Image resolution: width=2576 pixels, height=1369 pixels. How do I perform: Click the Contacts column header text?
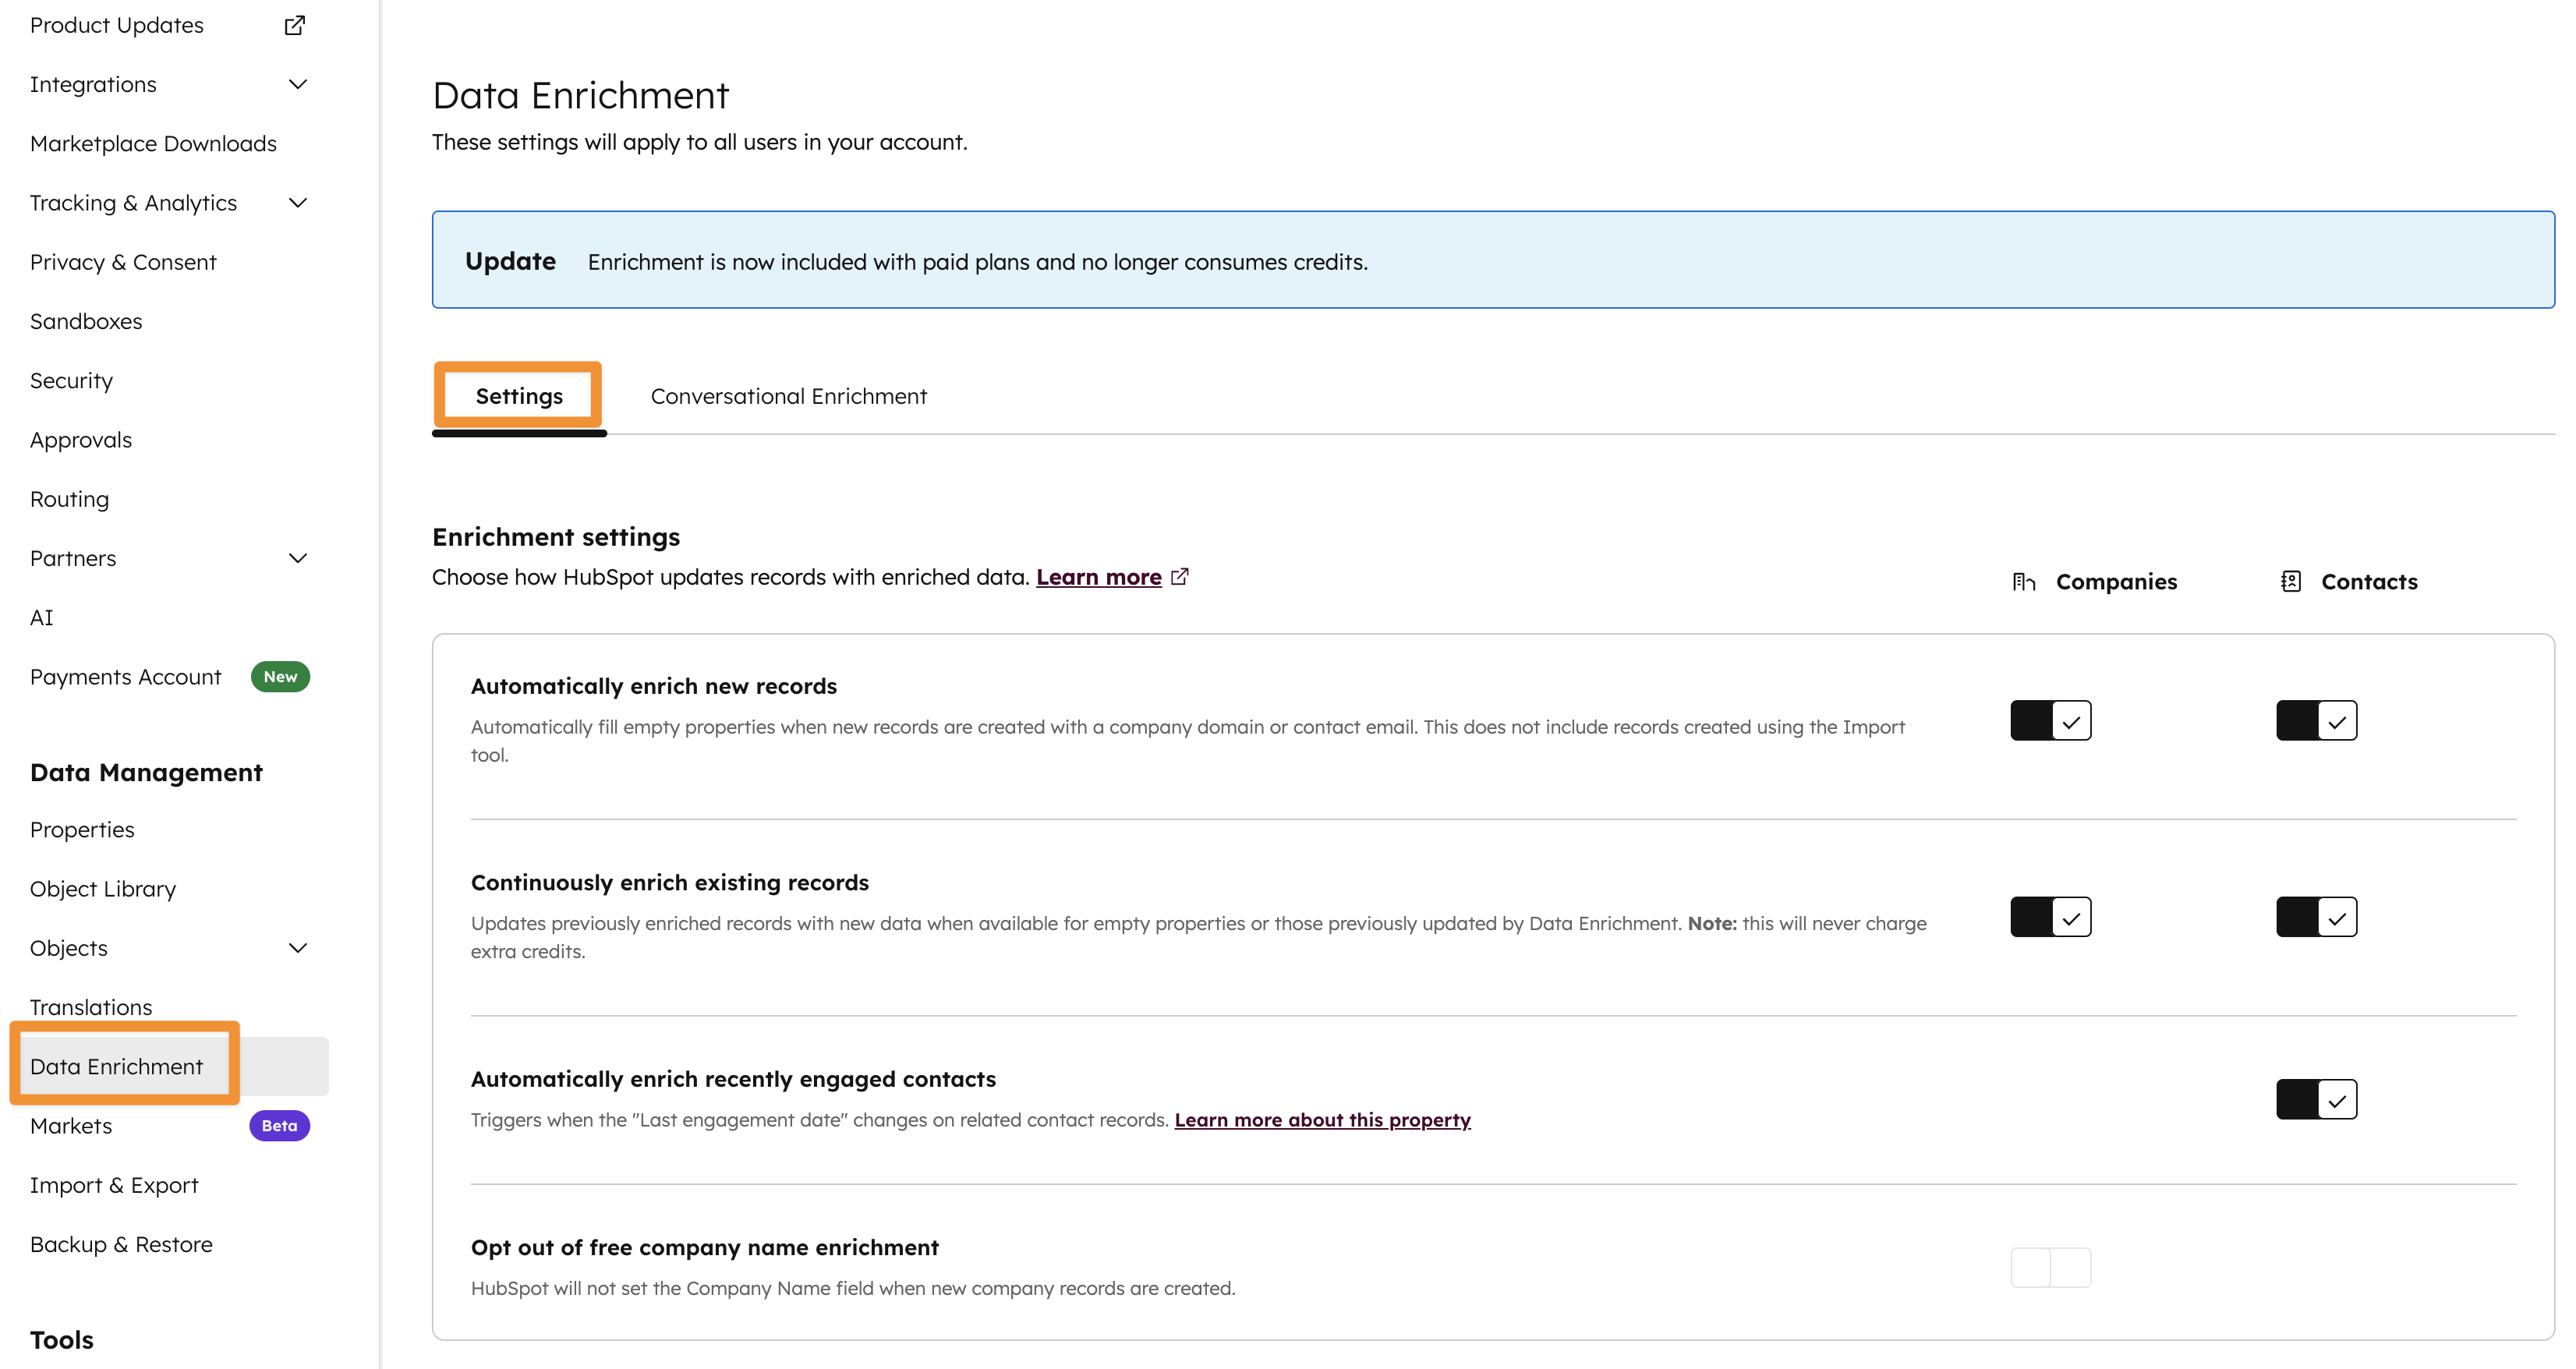[x=2369, y=582]
